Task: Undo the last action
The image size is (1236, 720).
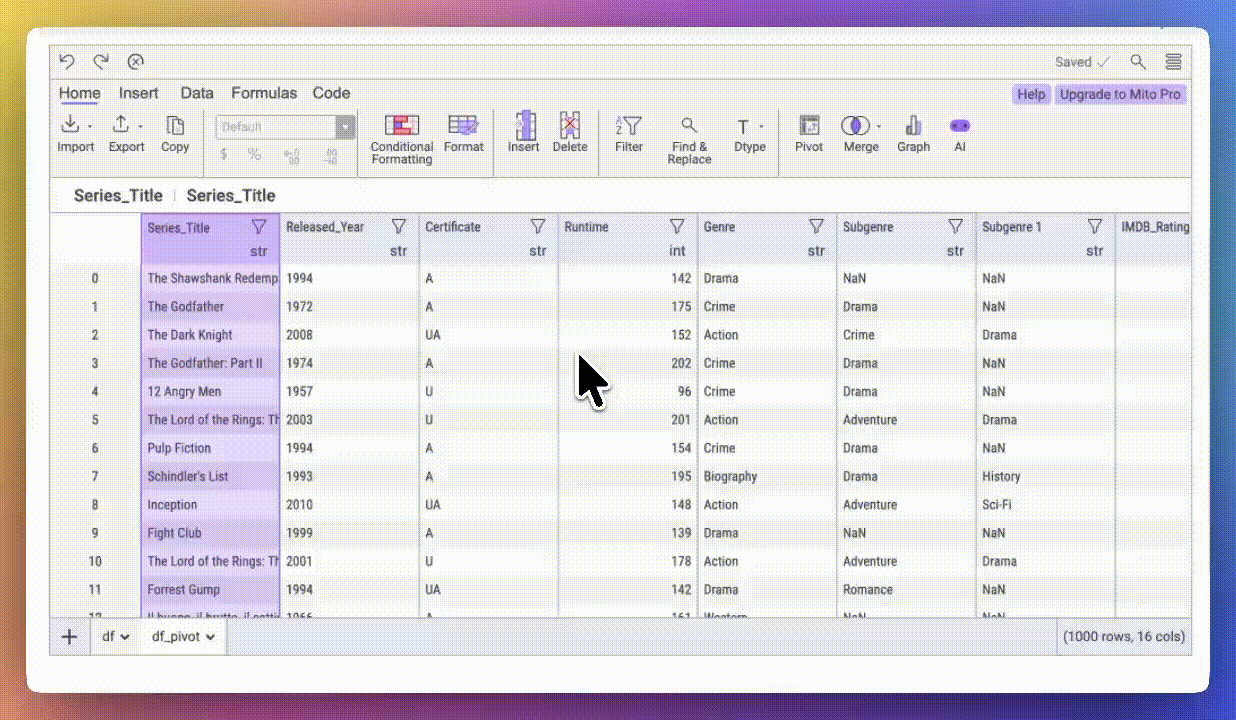Action: [67, 61]
